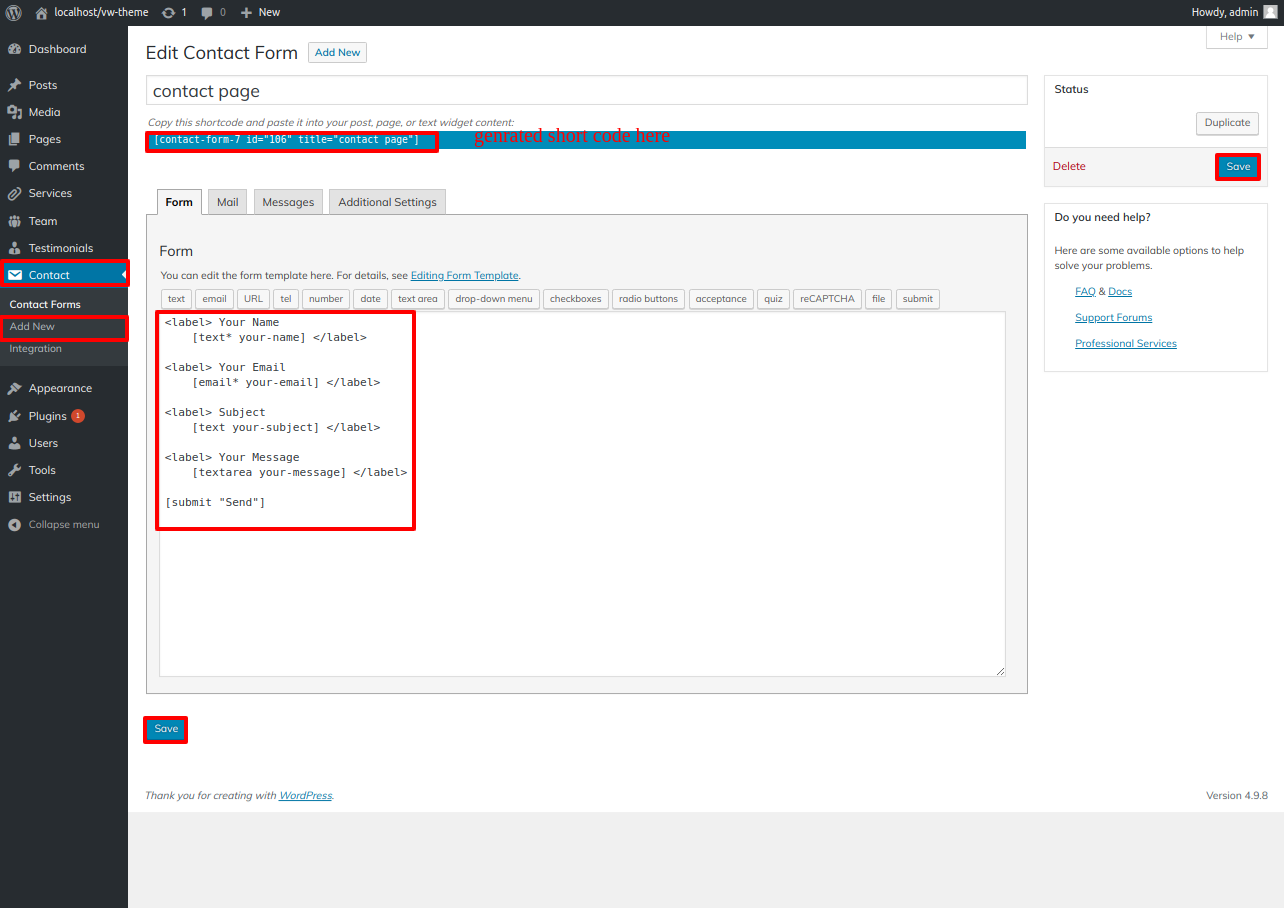Click the red Delete link
This screenshot has width=1284, height=908.
tap(1069, 166)
